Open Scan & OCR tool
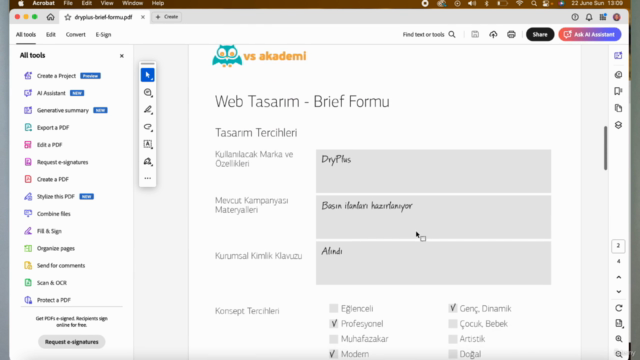Image resolution: width=640 pixels, height=360 pixels. coord(51,282)
